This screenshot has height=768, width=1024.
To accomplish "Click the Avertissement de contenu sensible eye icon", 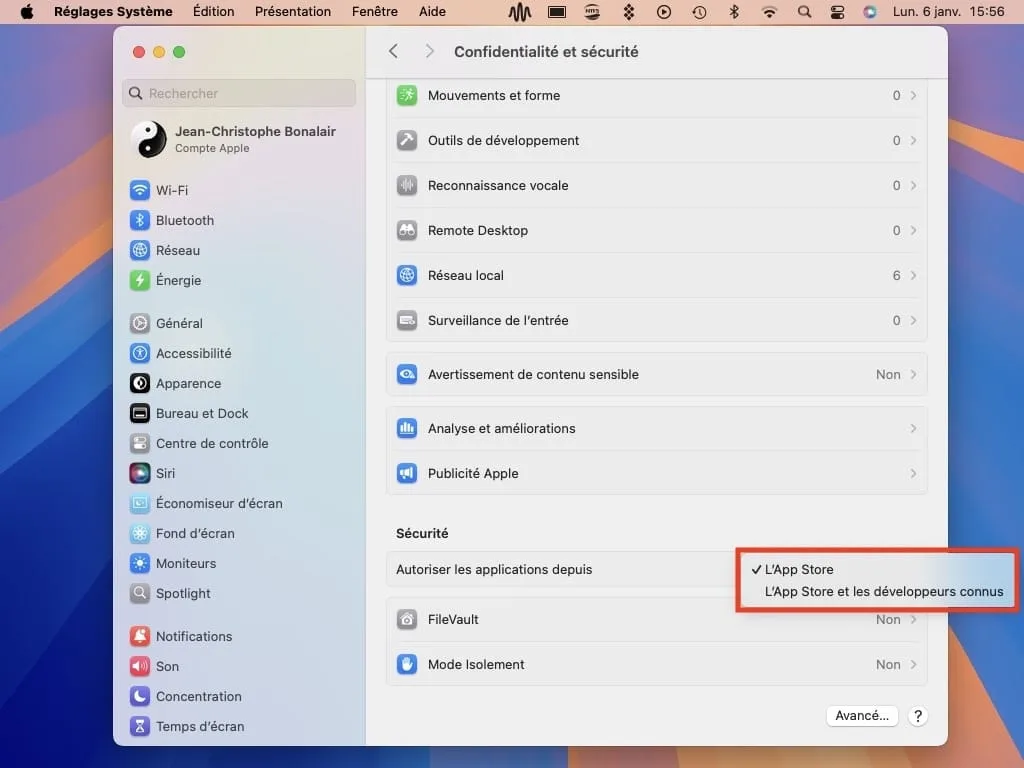I will (407, 374).
